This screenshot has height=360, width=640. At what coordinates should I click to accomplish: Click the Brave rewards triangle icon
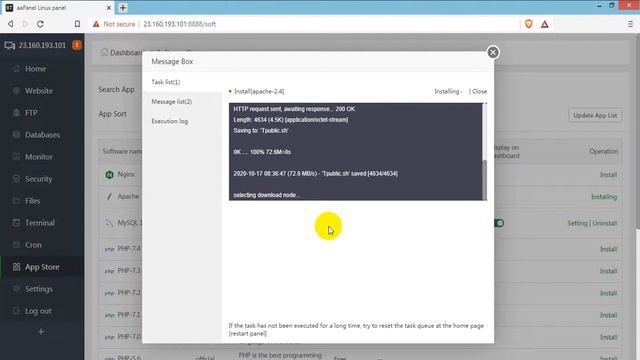[x=544, y=24]
